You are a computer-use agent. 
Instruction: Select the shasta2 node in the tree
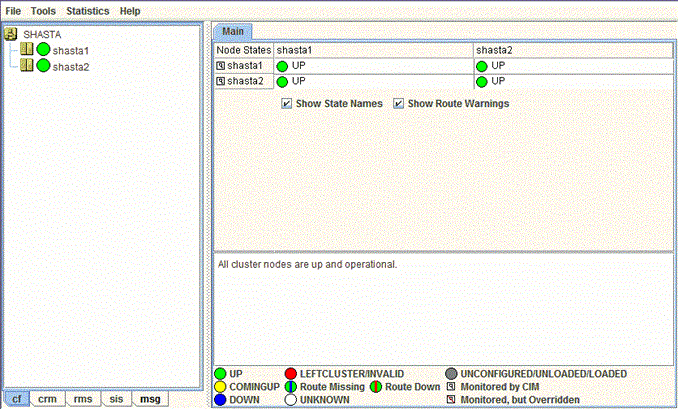pyautogui.click(x=71, y=66)
